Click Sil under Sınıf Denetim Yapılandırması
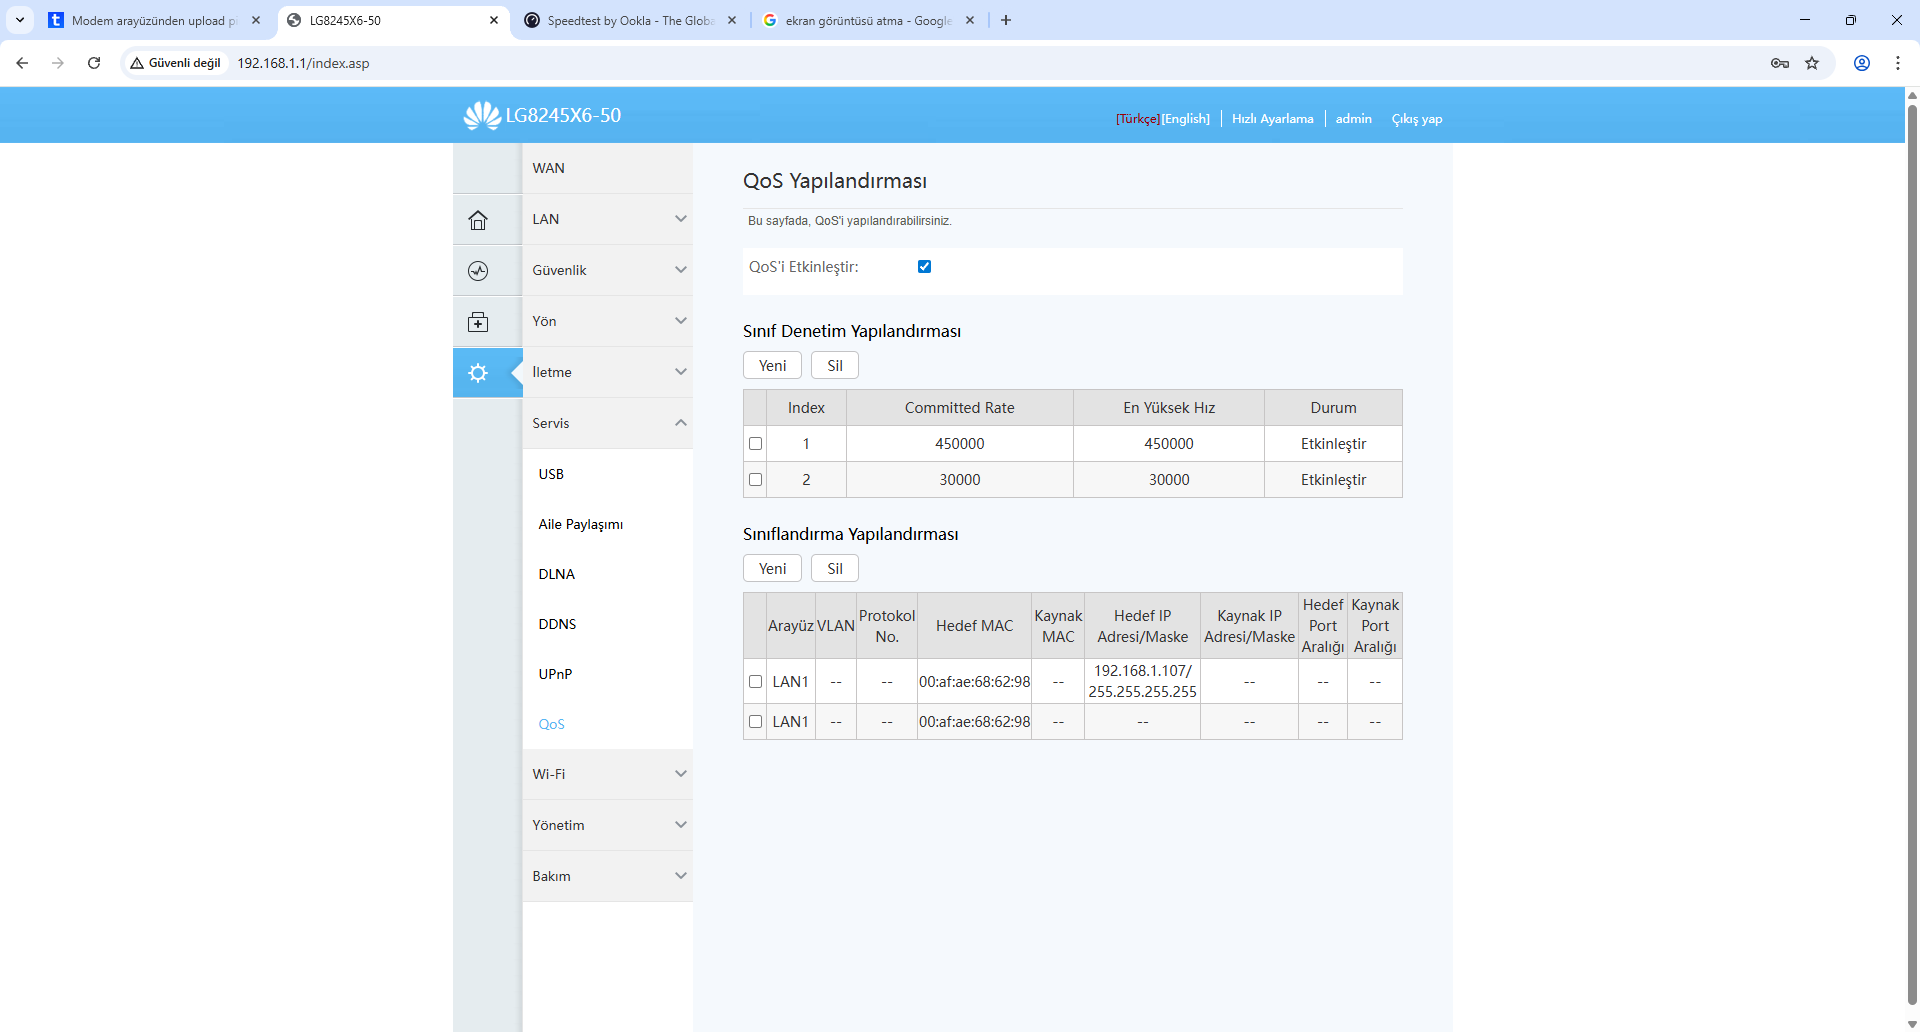Screen dimensions: 1920x1032 835,366
